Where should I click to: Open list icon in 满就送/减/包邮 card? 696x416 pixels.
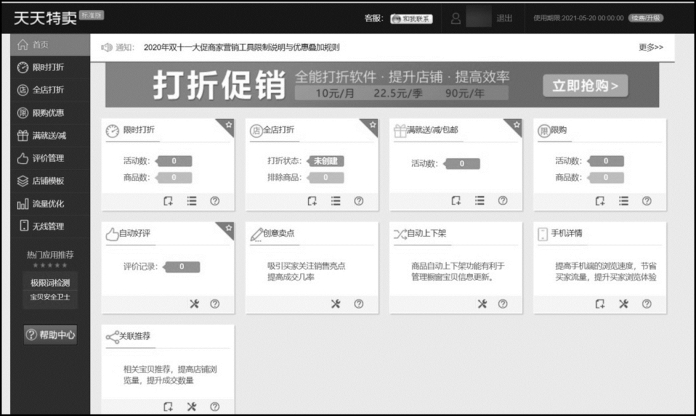(x=479, y=201)
